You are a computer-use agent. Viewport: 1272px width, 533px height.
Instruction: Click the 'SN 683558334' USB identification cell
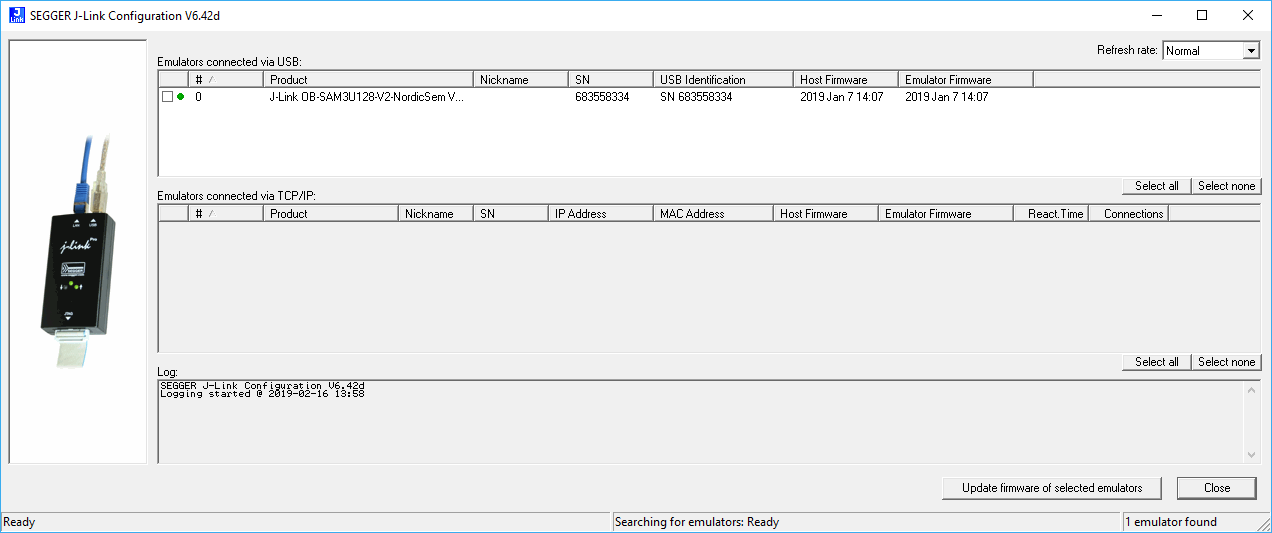[x=696, y=97]
